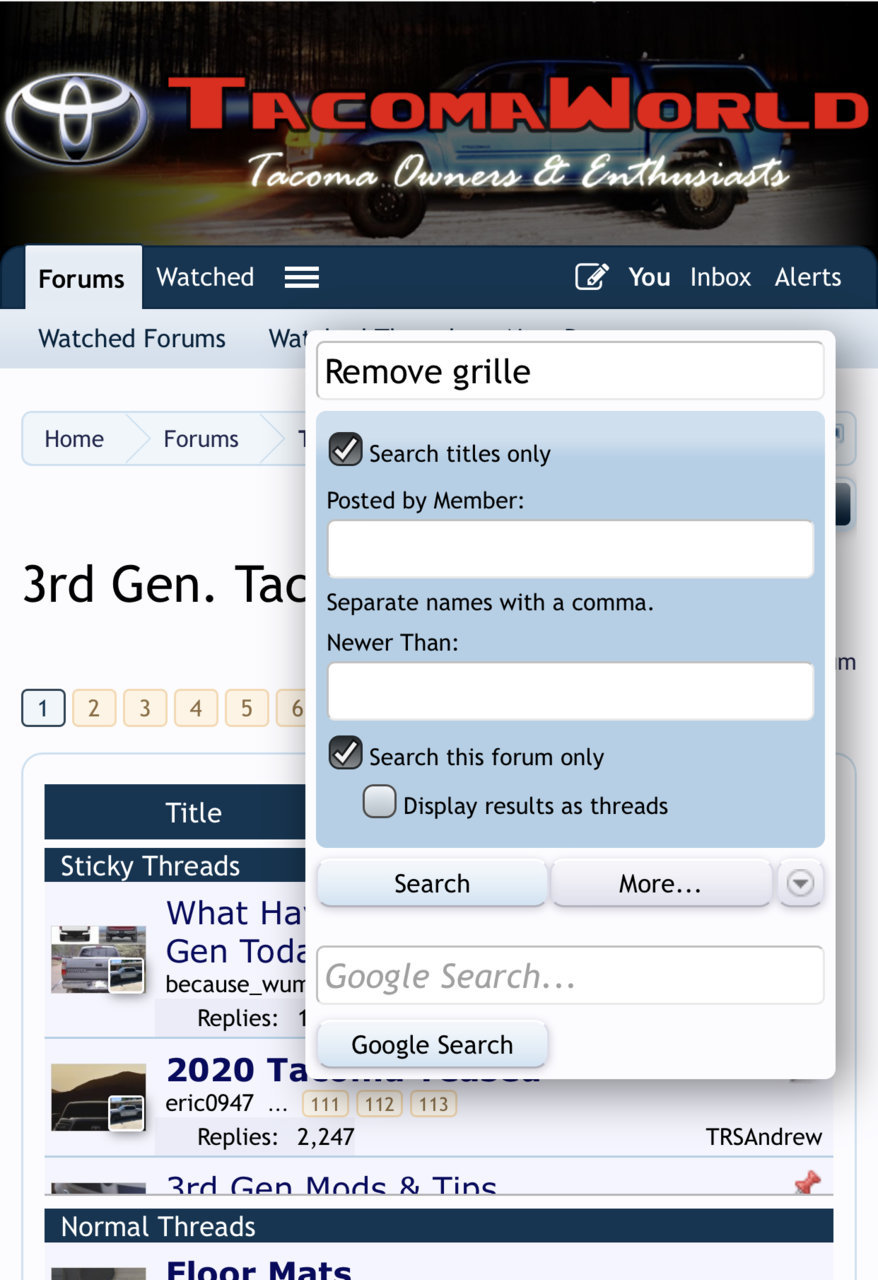Click the silver truck thread thumbnail
The width and height of the screenshot is (878, 1280).
[98, 959]
